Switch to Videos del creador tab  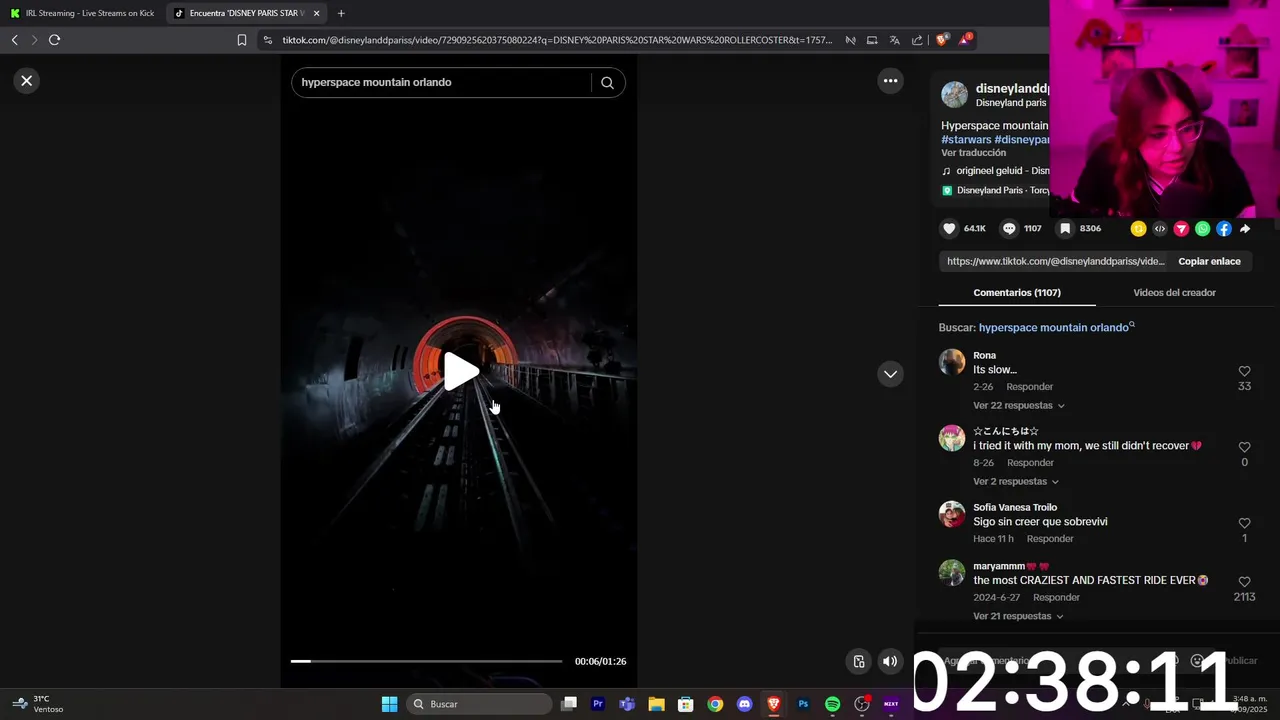[1174, 293]
